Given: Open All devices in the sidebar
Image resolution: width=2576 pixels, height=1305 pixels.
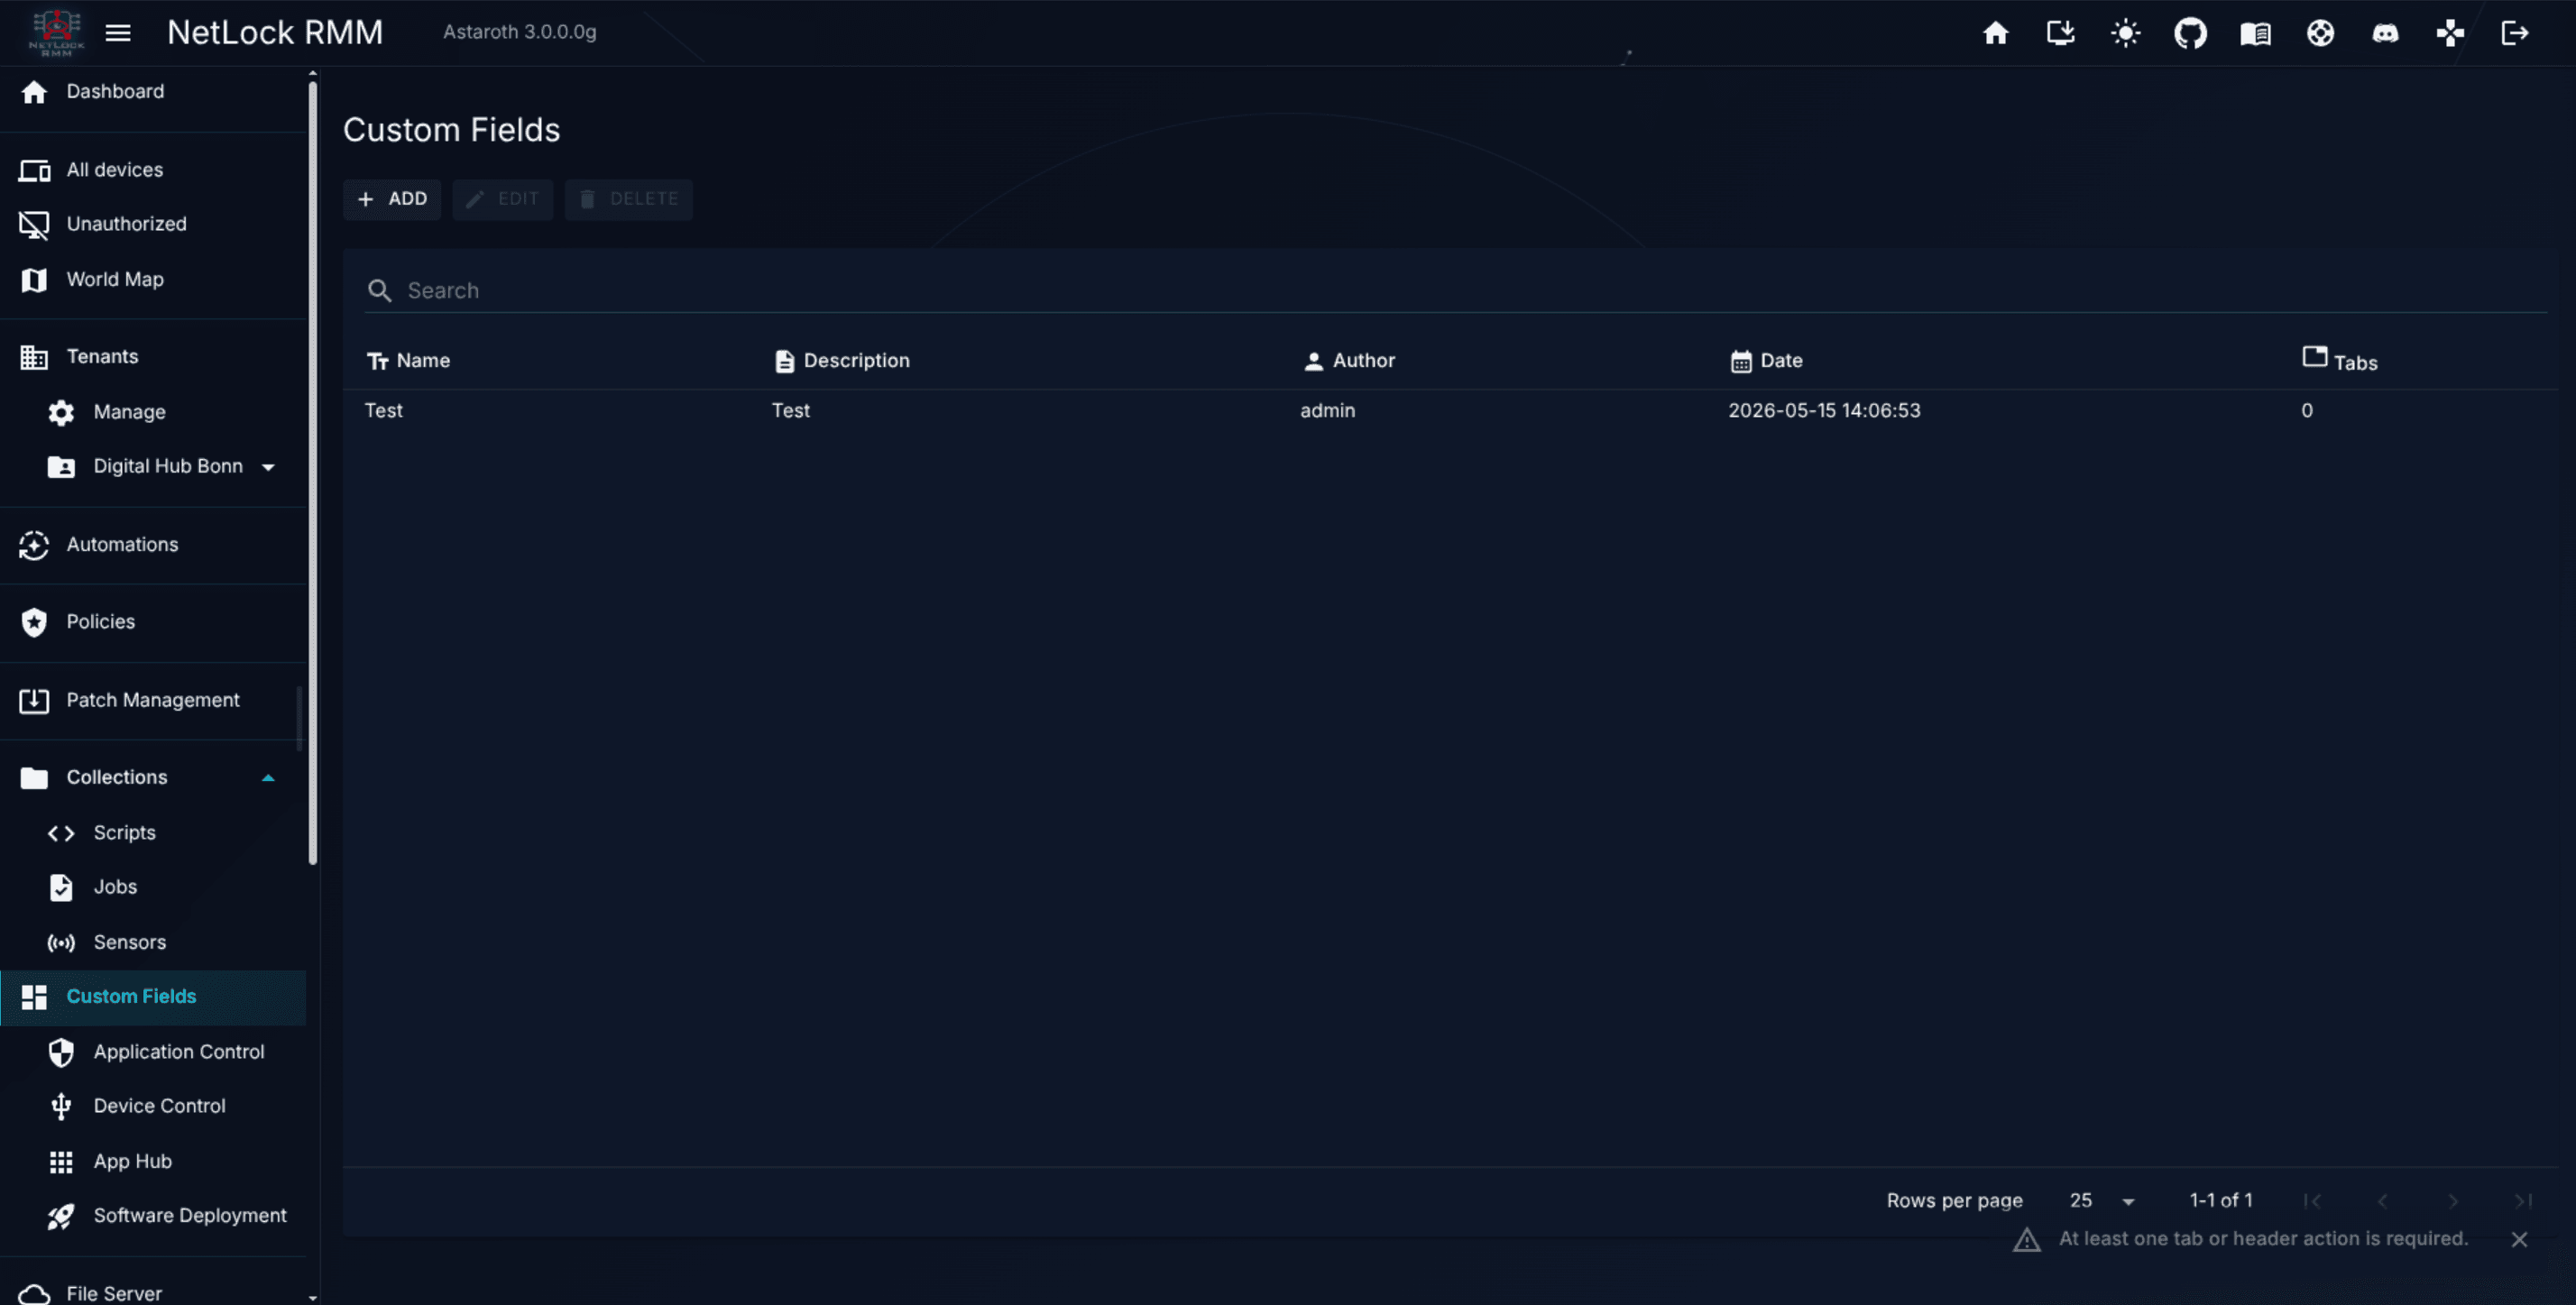Looking at the screenshot, I should [x=153, y=170].
